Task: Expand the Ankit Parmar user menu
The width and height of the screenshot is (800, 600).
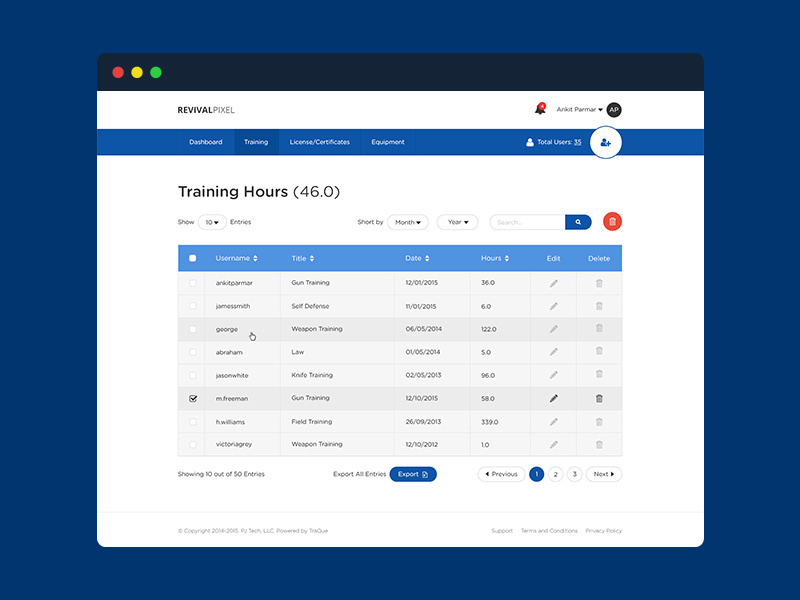Action: [x=579, y=109]
